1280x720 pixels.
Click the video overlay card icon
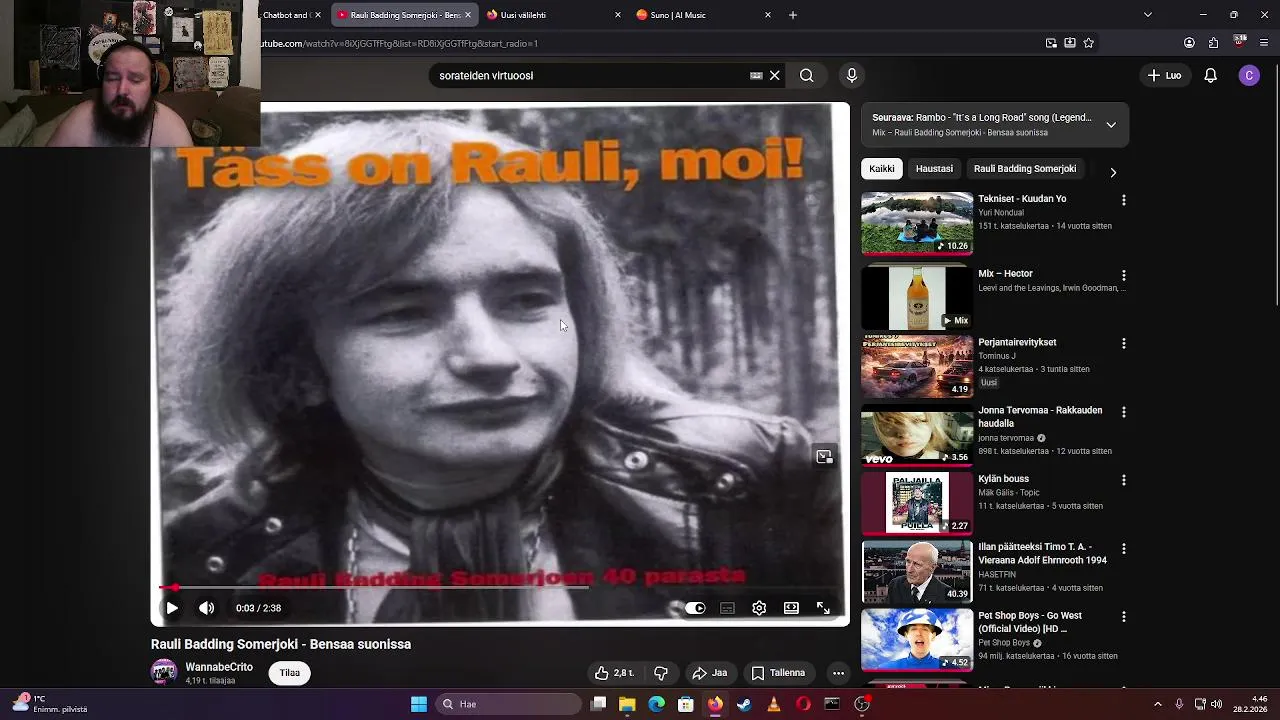click(x=824, y=457)
